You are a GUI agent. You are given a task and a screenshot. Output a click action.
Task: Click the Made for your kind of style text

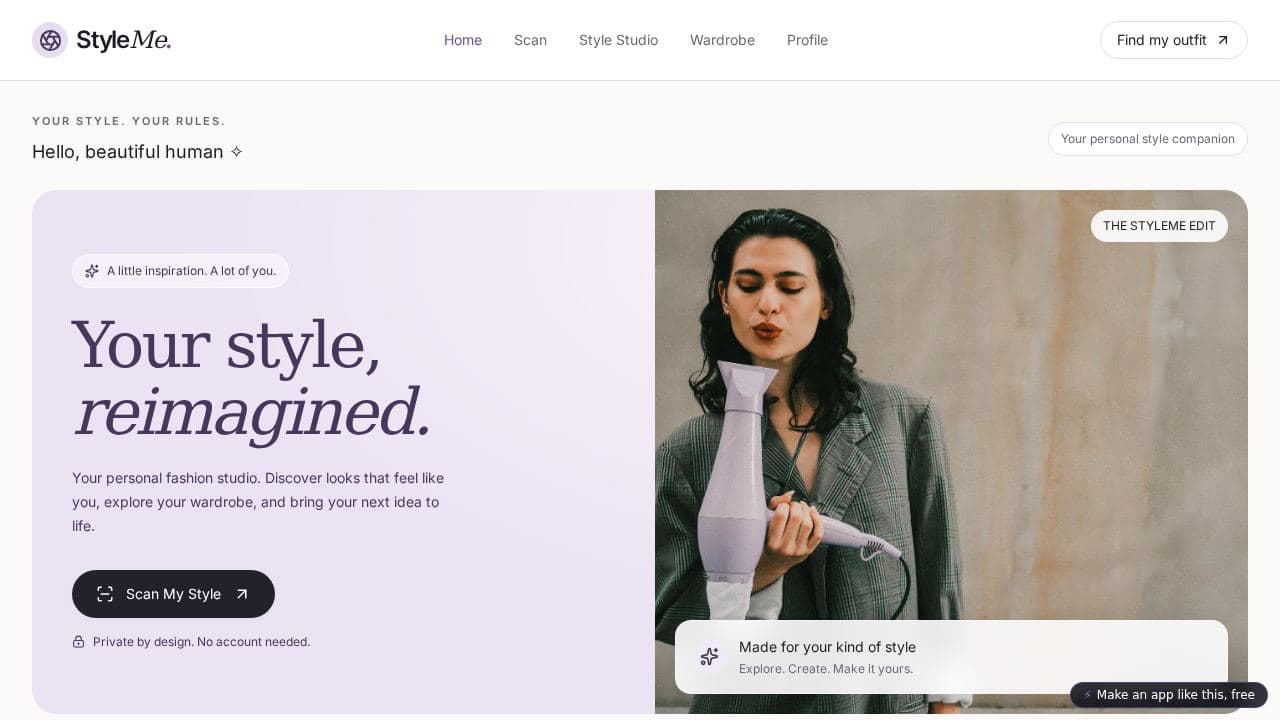point(827,647)
